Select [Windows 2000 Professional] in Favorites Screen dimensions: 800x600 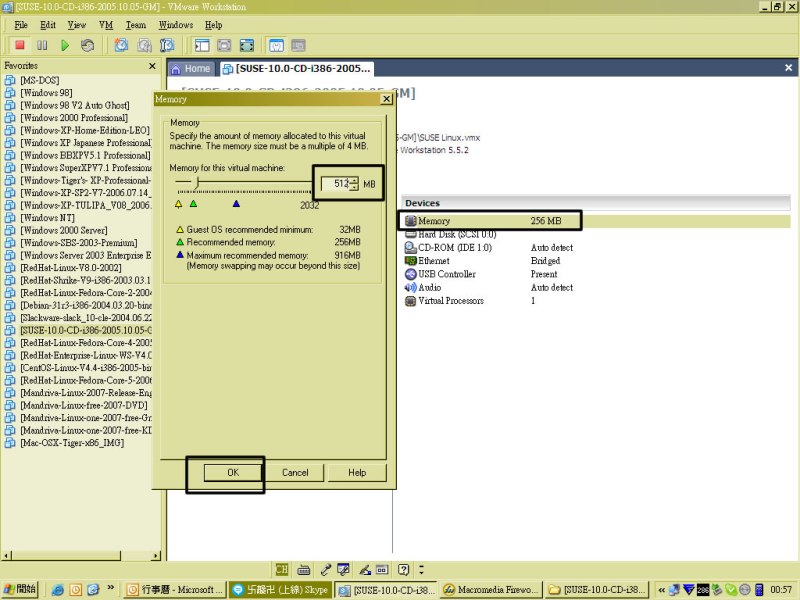[74, 118]
